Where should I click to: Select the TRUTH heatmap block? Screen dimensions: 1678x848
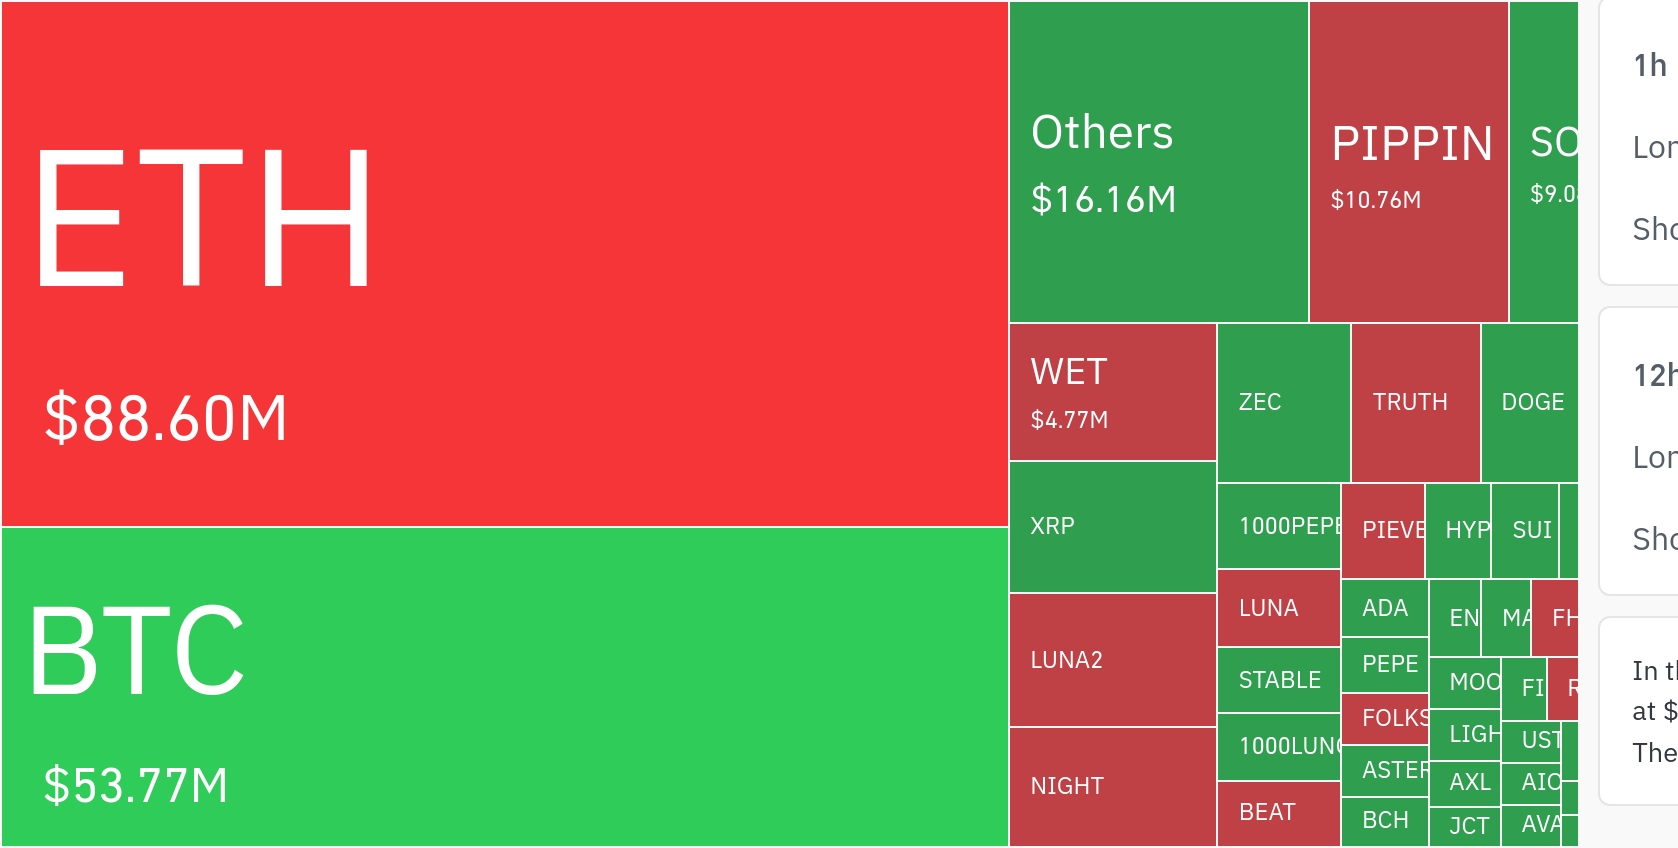tap(1415, 402)
